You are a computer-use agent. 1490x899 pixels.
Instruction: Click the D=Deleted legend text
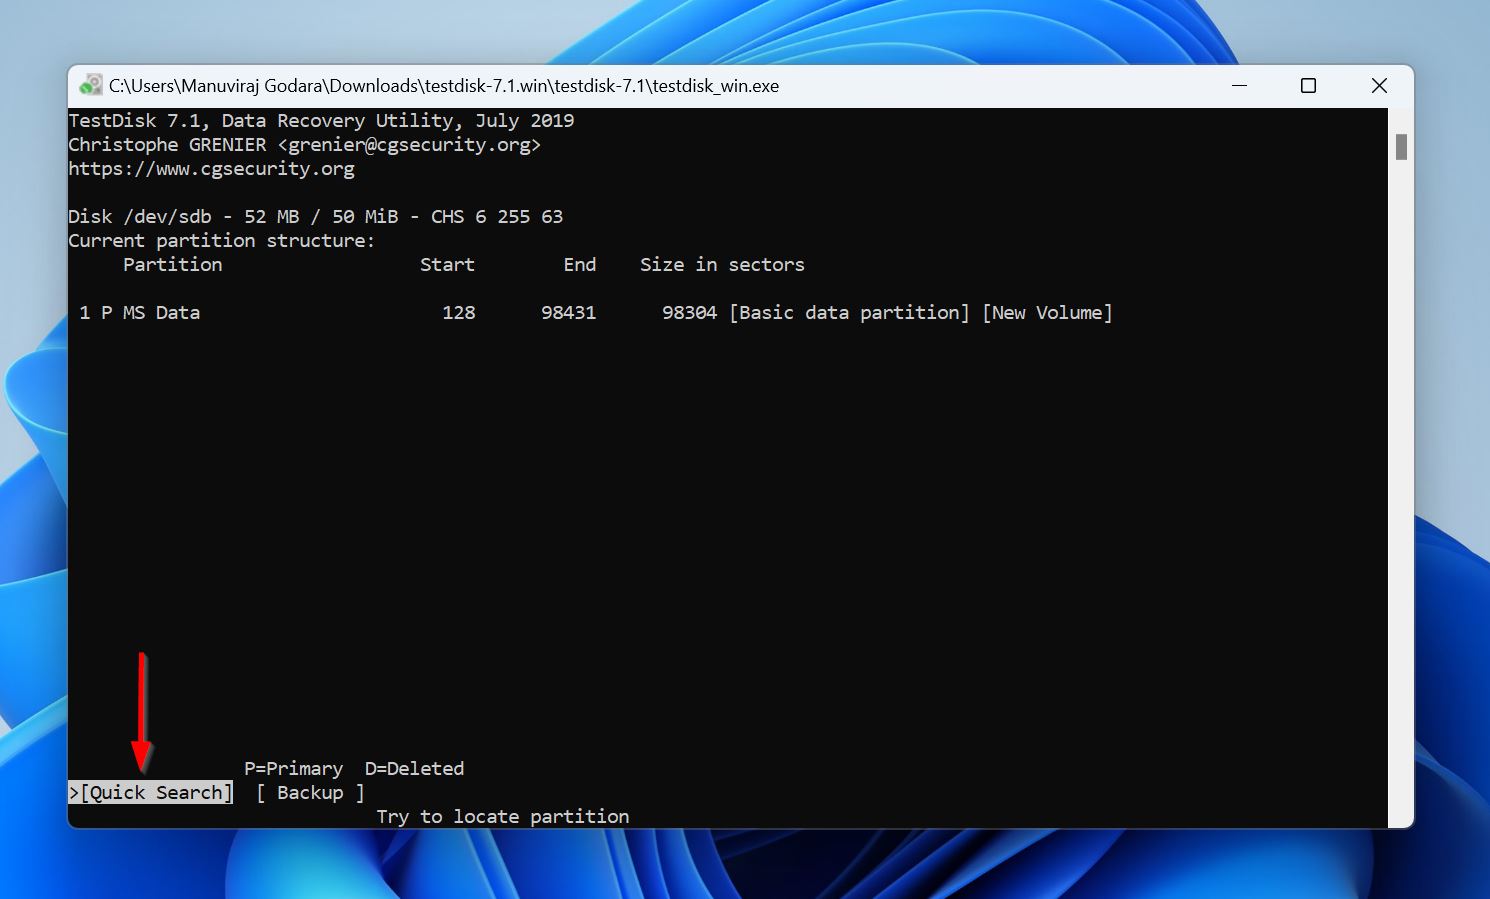point(414,768)
